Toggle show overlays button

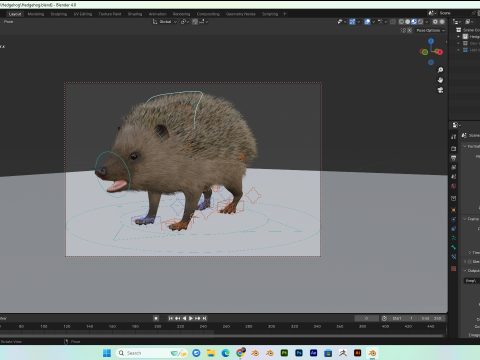(x=367, y=22)
